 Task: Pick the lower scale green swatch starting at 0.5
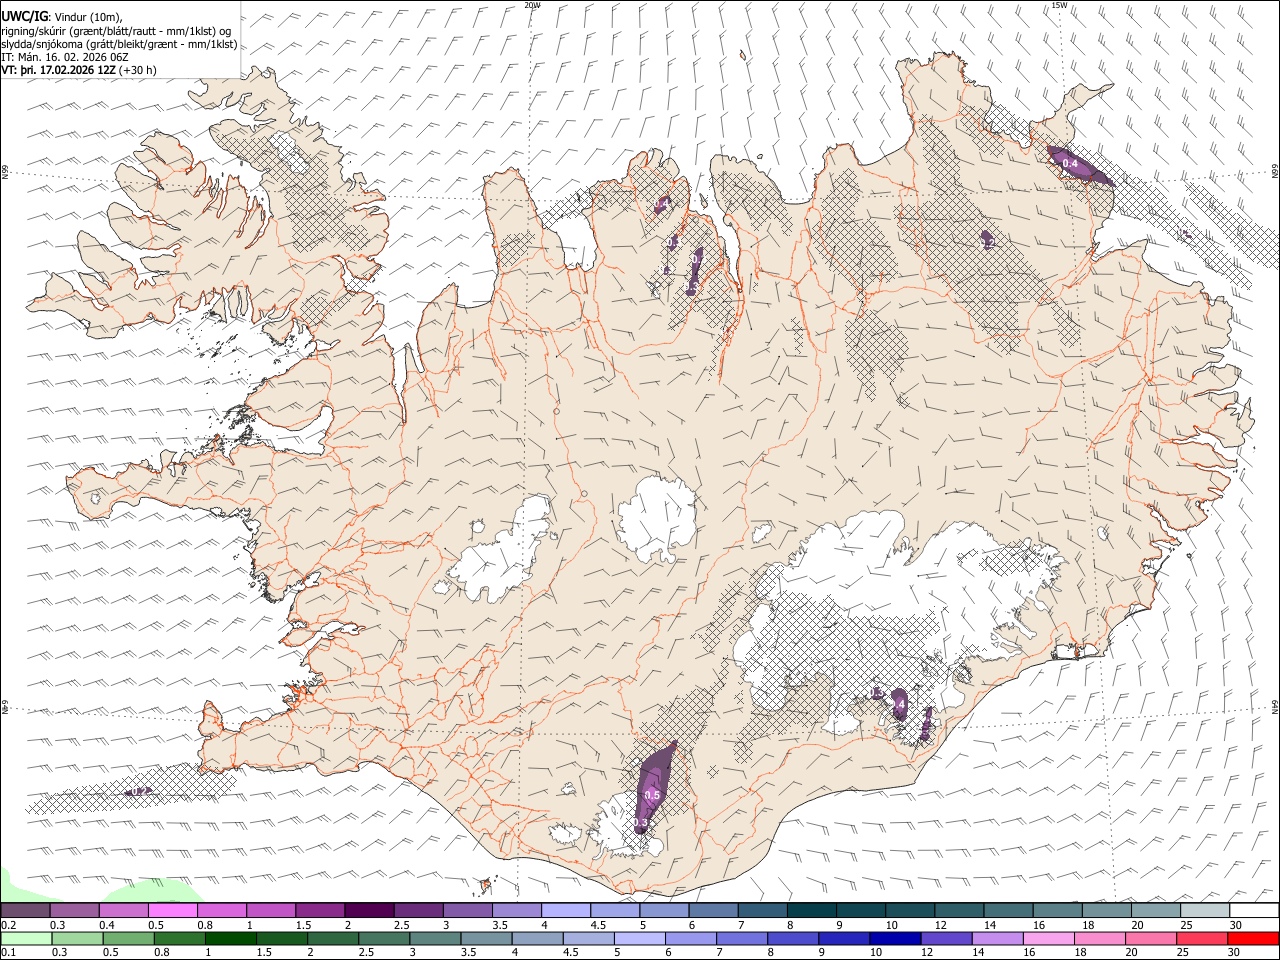(128, 939)
